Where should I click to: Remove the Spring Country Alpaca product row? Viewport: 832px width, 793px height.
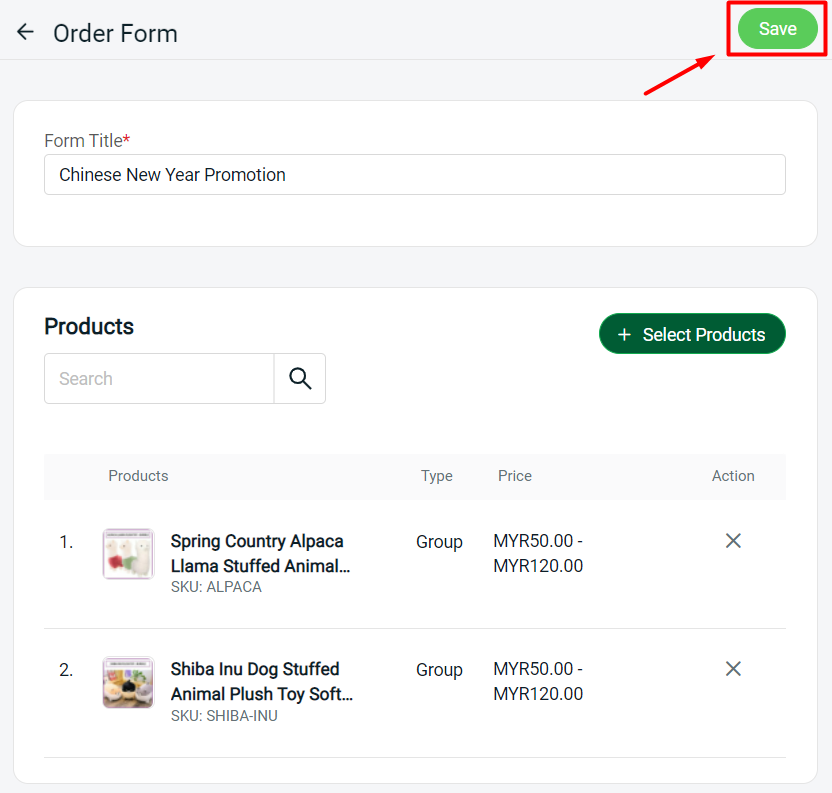coord(733,541)
